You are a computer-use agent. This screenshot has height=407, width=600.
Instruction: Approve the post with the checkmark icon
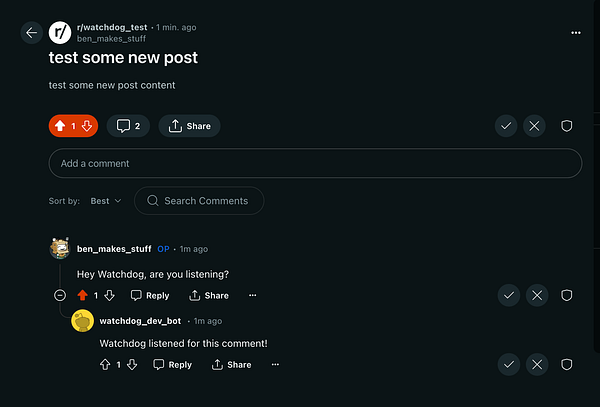pyautogui.click(x=506, y=126)
